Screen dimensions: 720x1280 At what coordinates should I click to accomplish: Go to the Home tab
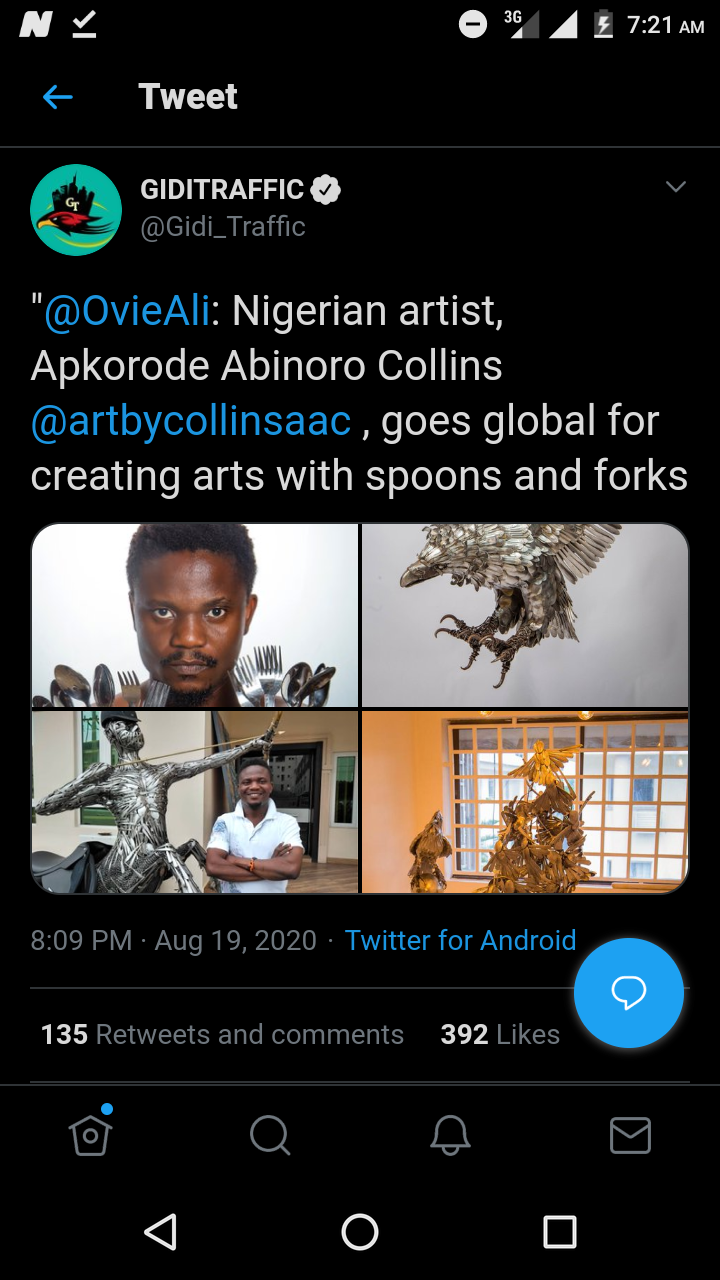click(x=90, y=1135)
